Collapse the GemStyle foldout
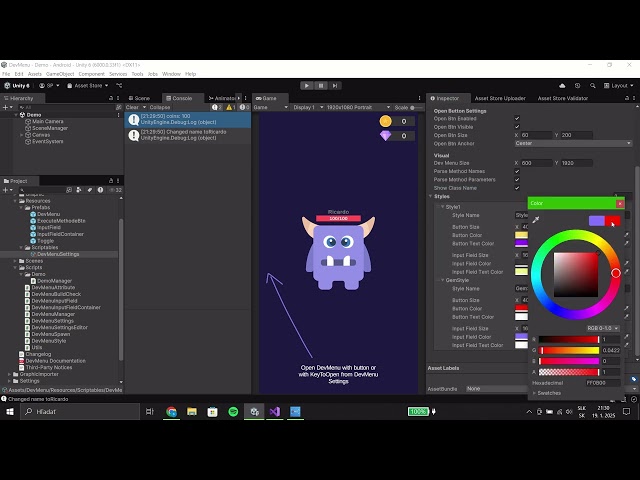 (x=442, y=280)
